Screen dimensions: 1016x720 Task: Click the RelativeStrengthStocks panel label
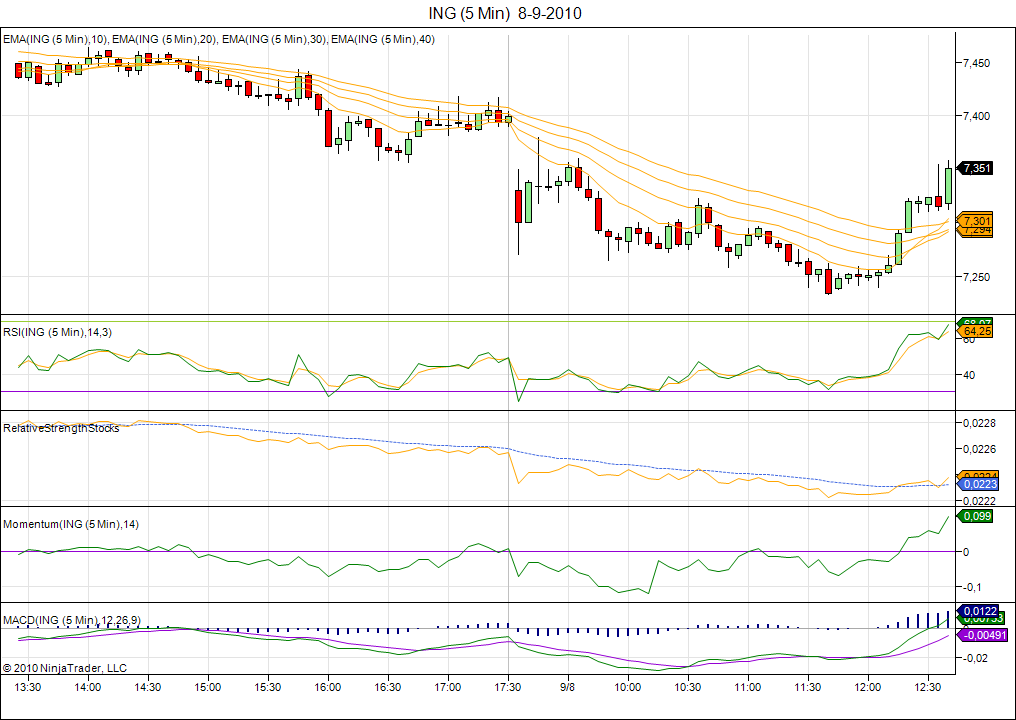62,428
